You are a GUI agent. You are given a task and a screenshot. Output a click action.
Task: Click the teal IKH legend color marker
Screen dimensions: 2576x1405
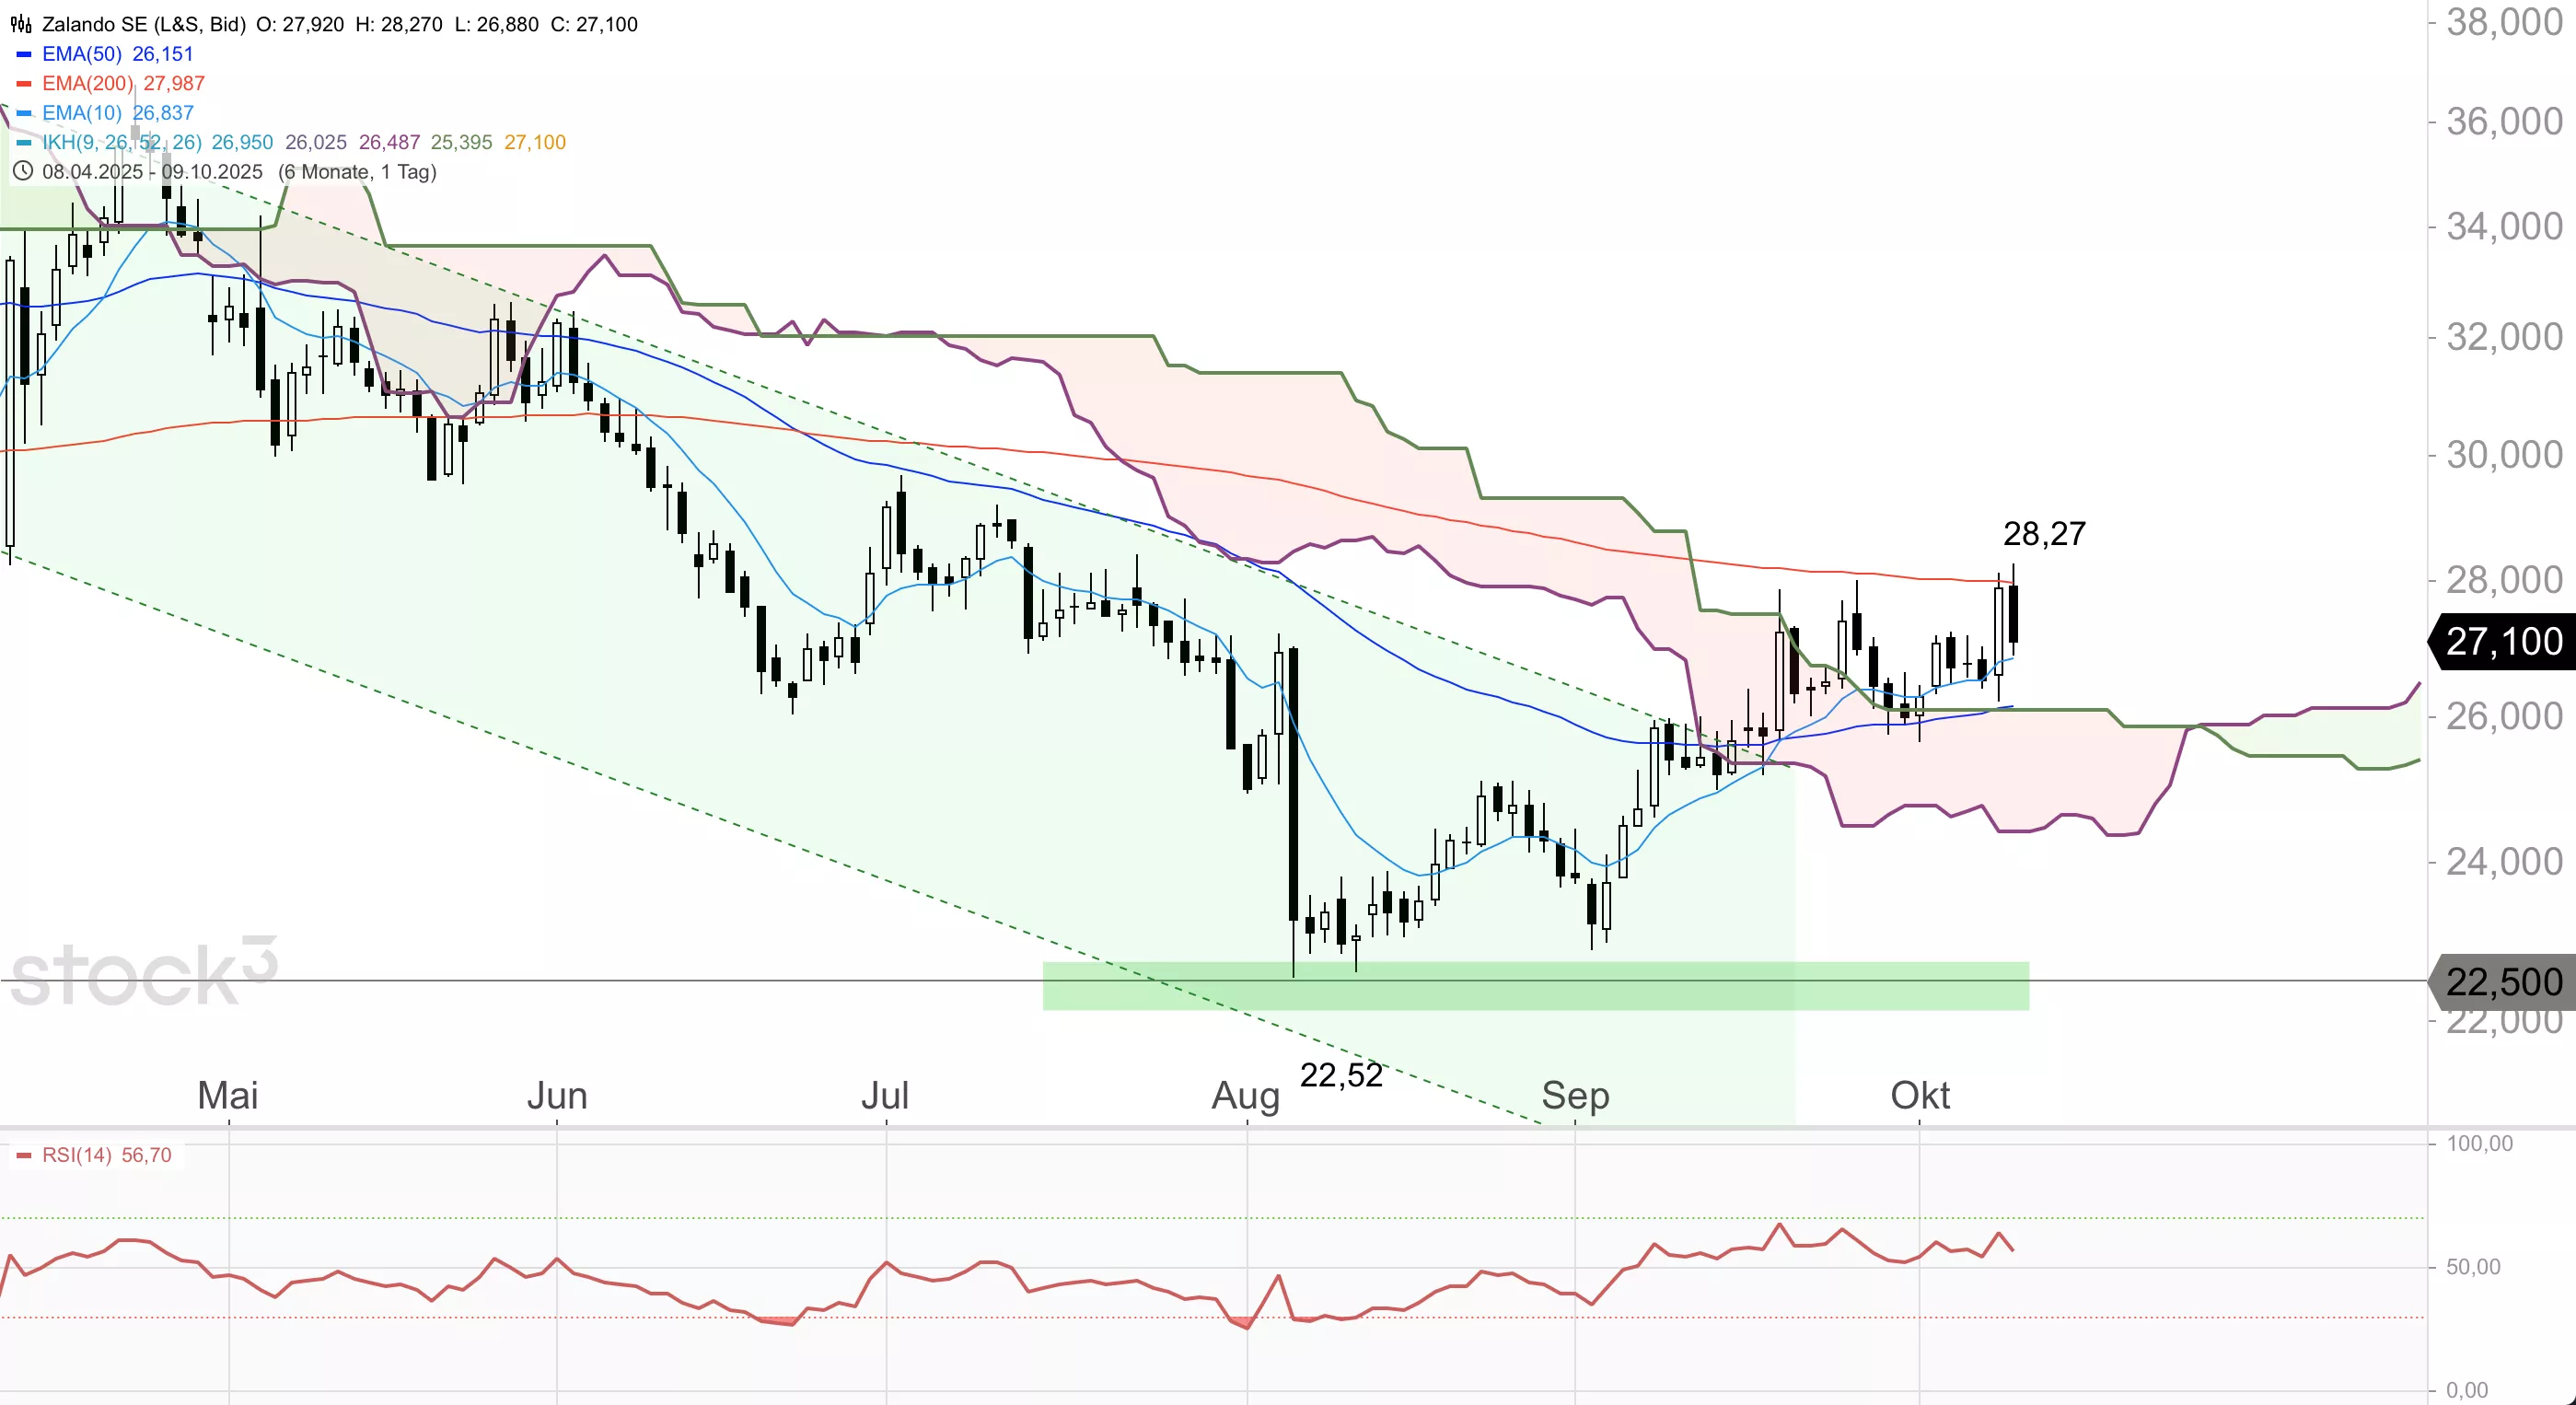coord(24,143)
